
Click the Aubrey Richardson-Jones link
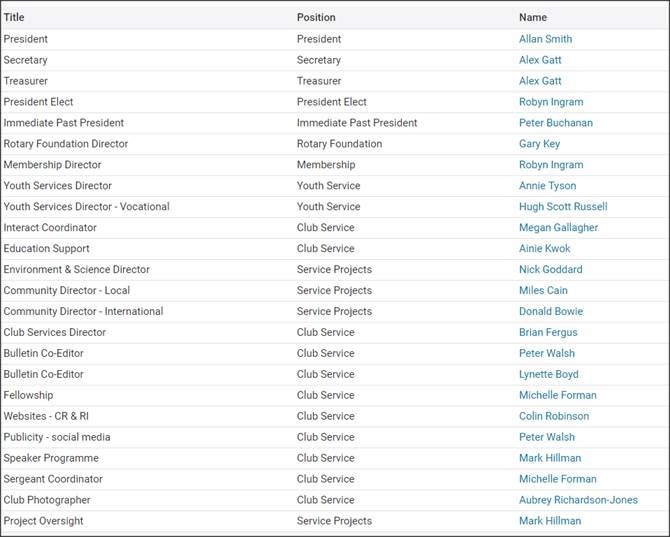tap(578, 501)
